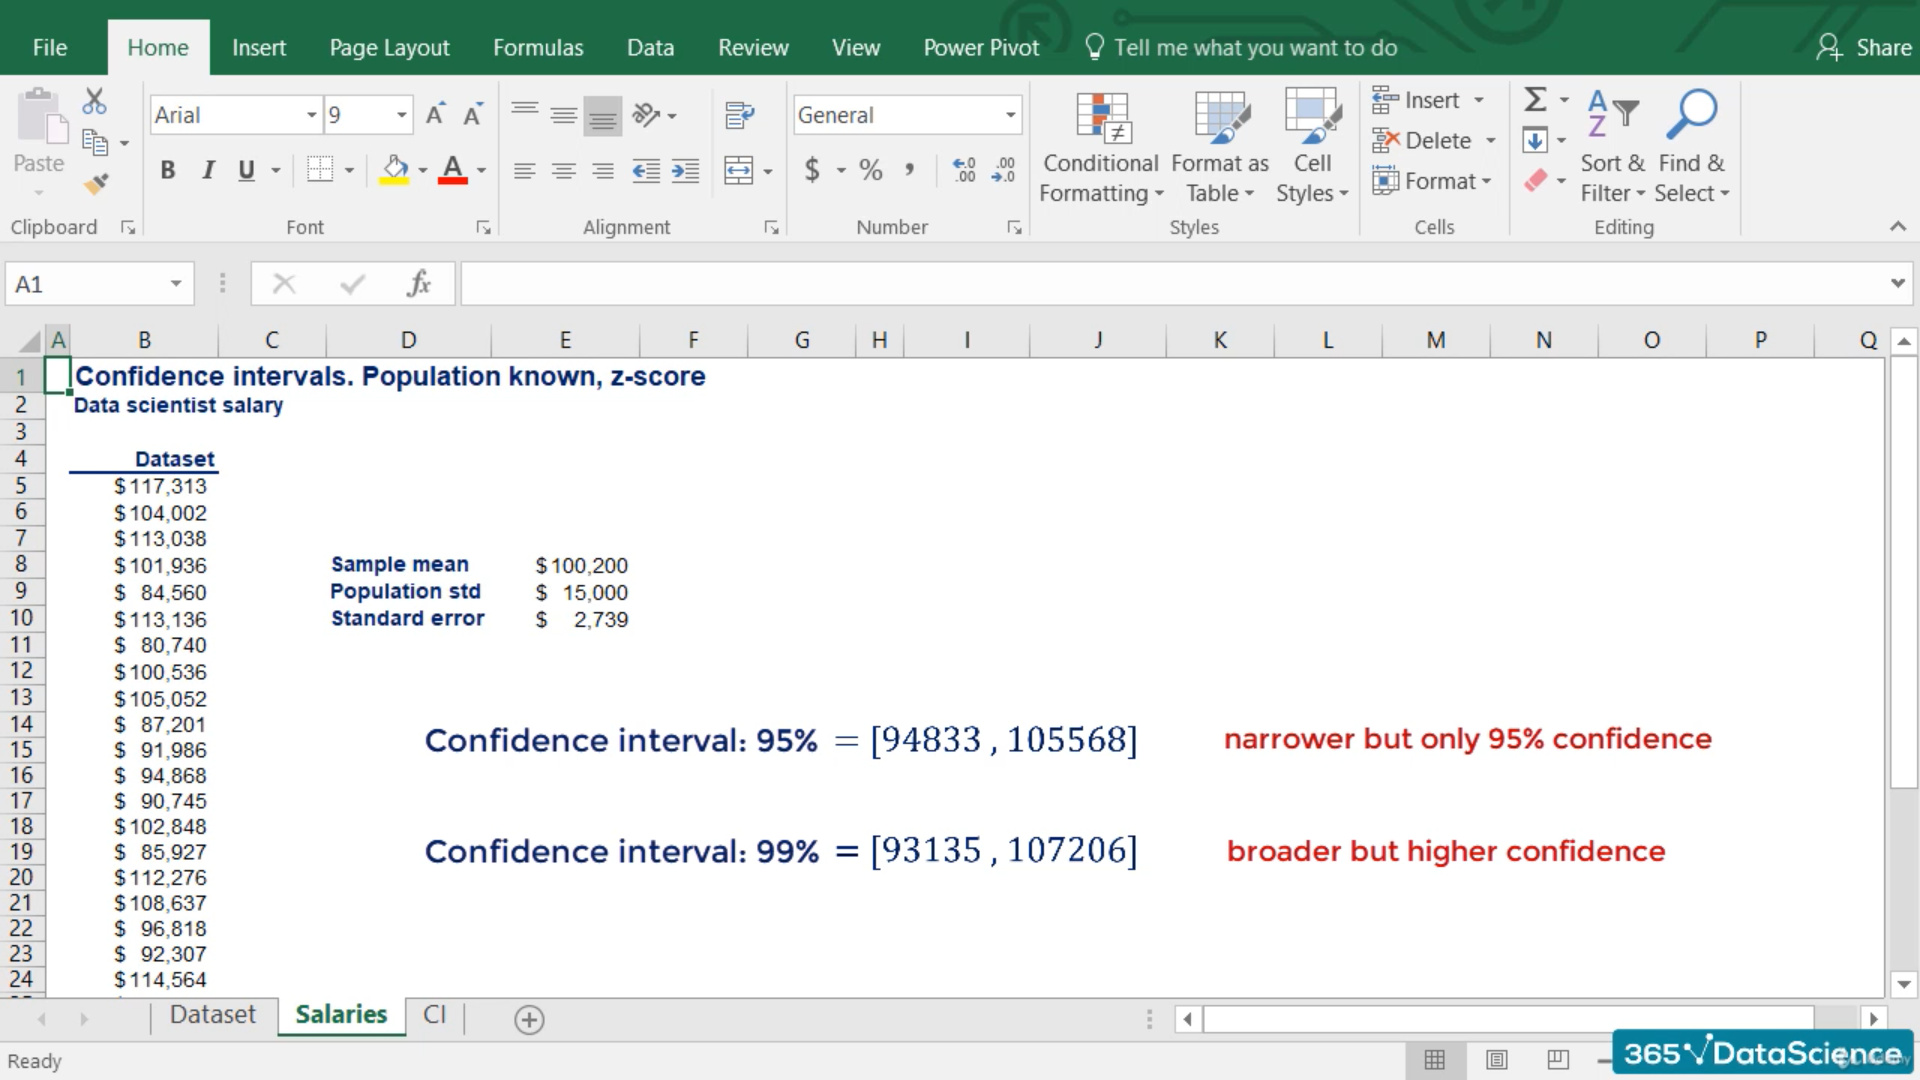Image resolution: width=1920 pixels, height=1080 pixels.
Task: Switch to Page Layout view
Action: pyautogui.click(x=1496, y=1059)
